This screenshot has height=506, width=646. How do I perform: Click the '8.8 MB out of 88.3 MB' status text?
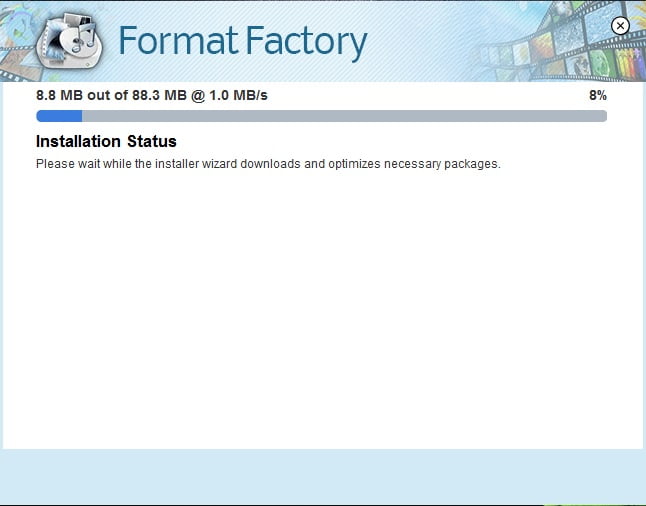tap(111, 95)
